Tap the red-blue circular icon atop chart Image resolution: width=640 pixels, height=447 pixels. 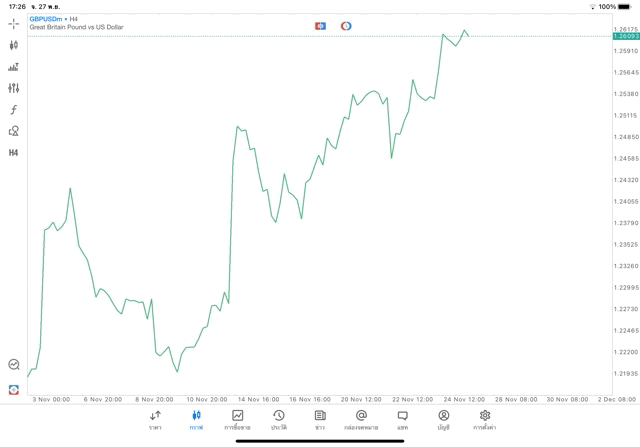[x=346, y=26]
